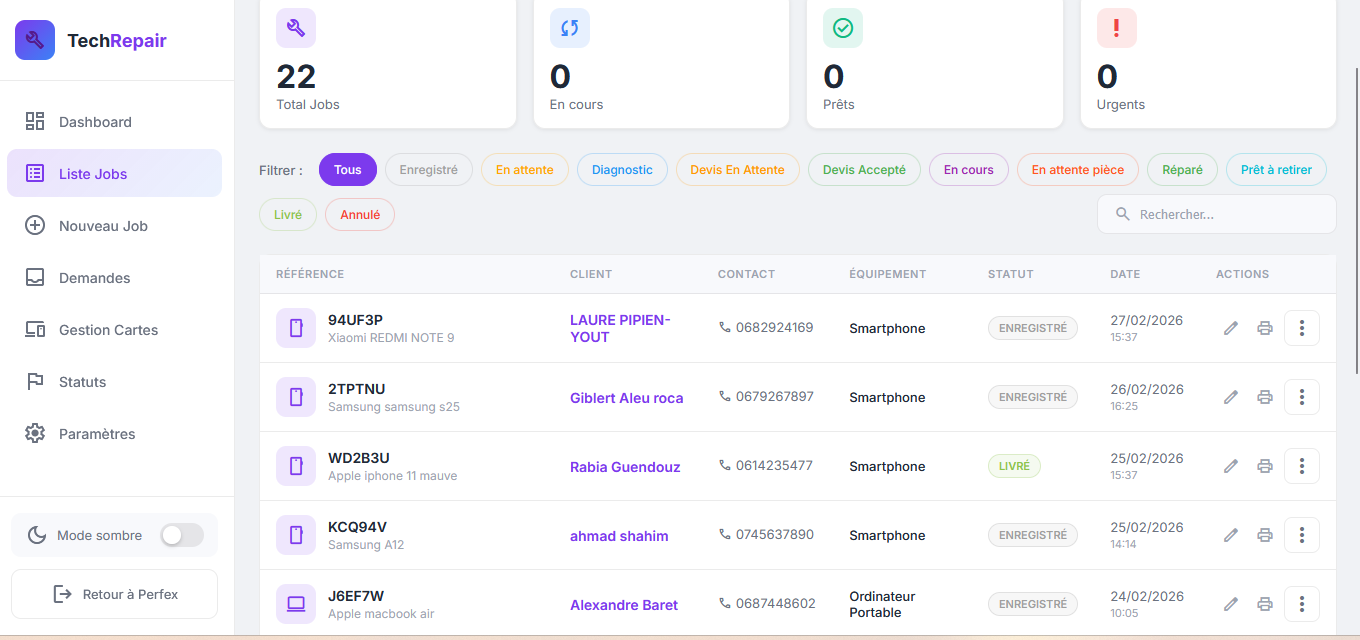This screenshot has width=1360, height=640.
Task: Filter jobs by Enregistré status
Action: [428, 170]
